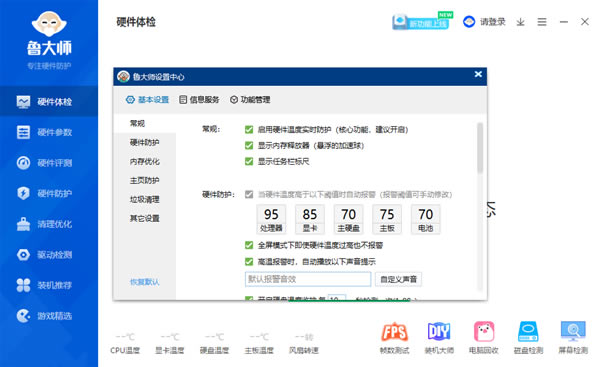This screenshot has width=600, height=367.
Task: Open the 帧数测试 FPS tool icon
Action: (x=395, y=332)
